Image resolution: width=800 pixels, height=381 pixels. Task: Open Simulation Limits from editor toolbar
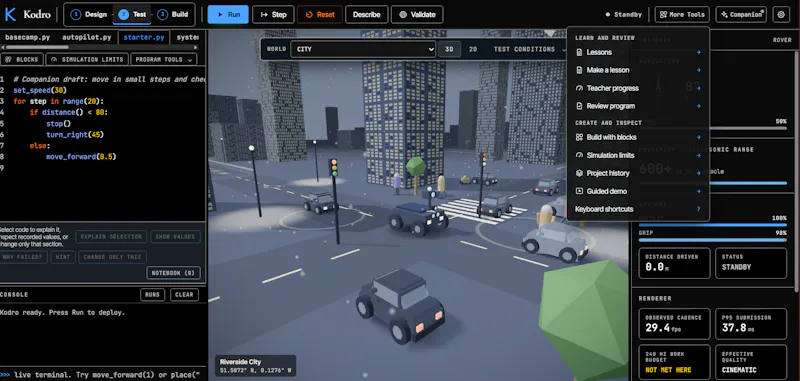click(x=87, y=60)
